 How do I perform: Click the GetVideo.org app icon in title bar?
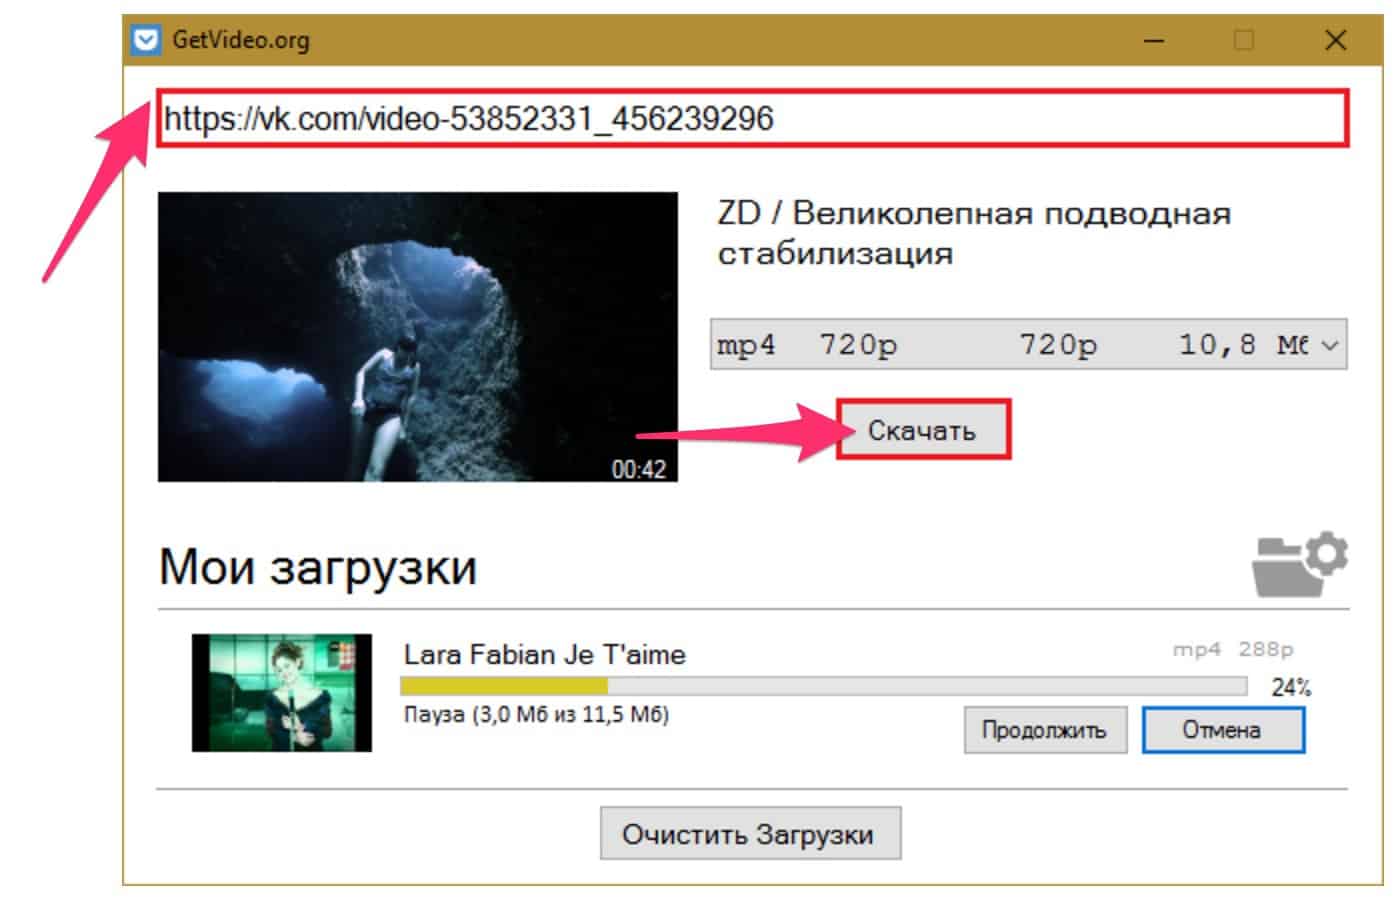point(146,40)
